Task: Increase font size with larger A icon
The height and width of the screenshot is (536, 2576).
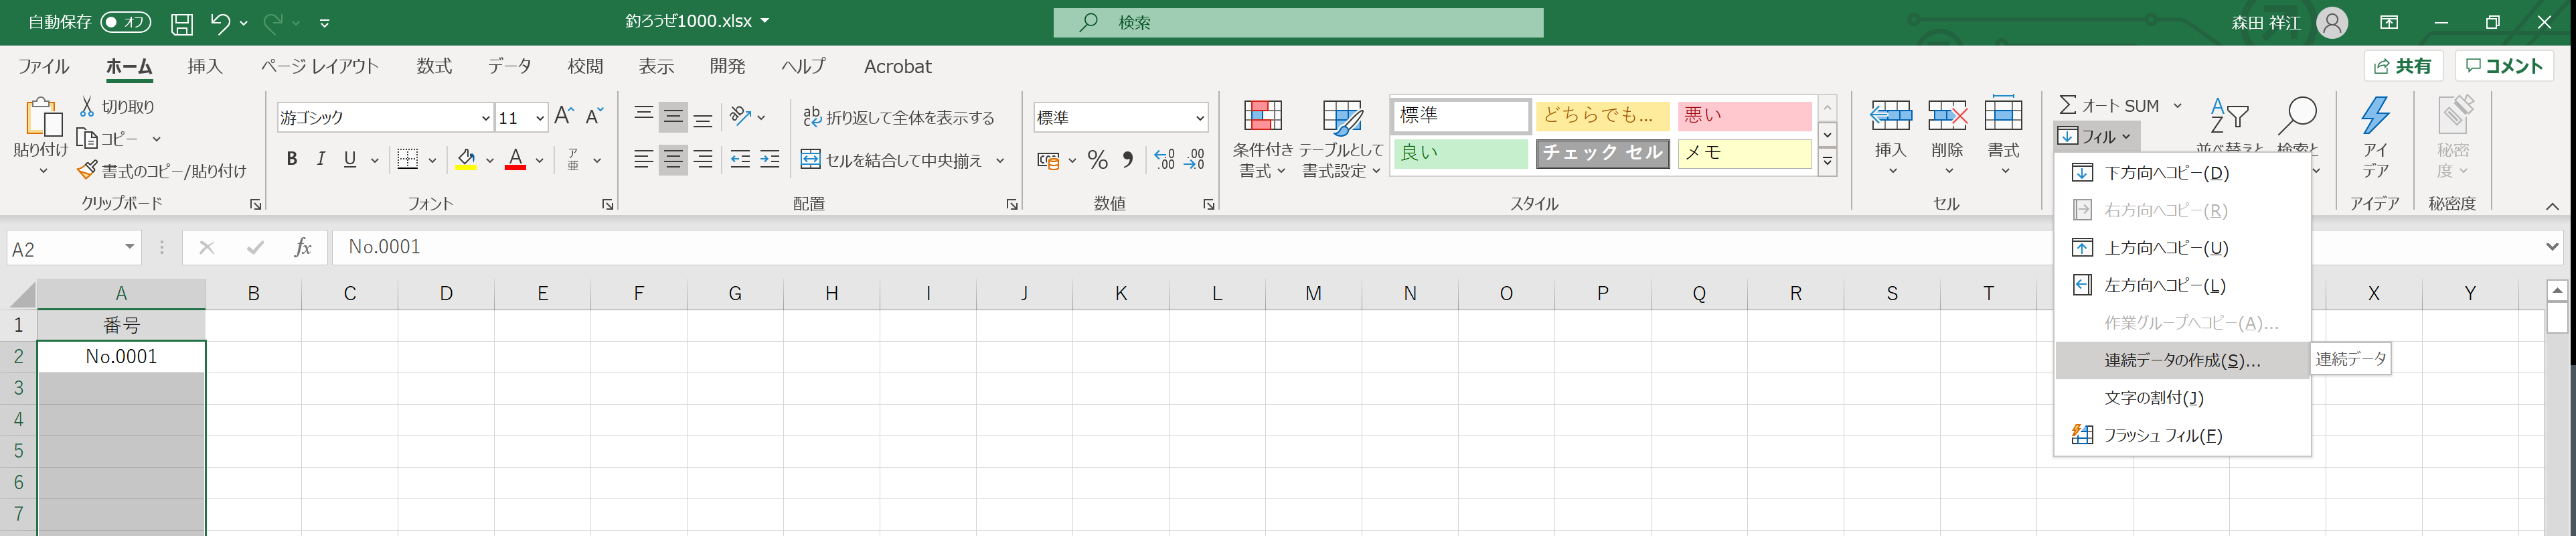Action: click(564, 116)
